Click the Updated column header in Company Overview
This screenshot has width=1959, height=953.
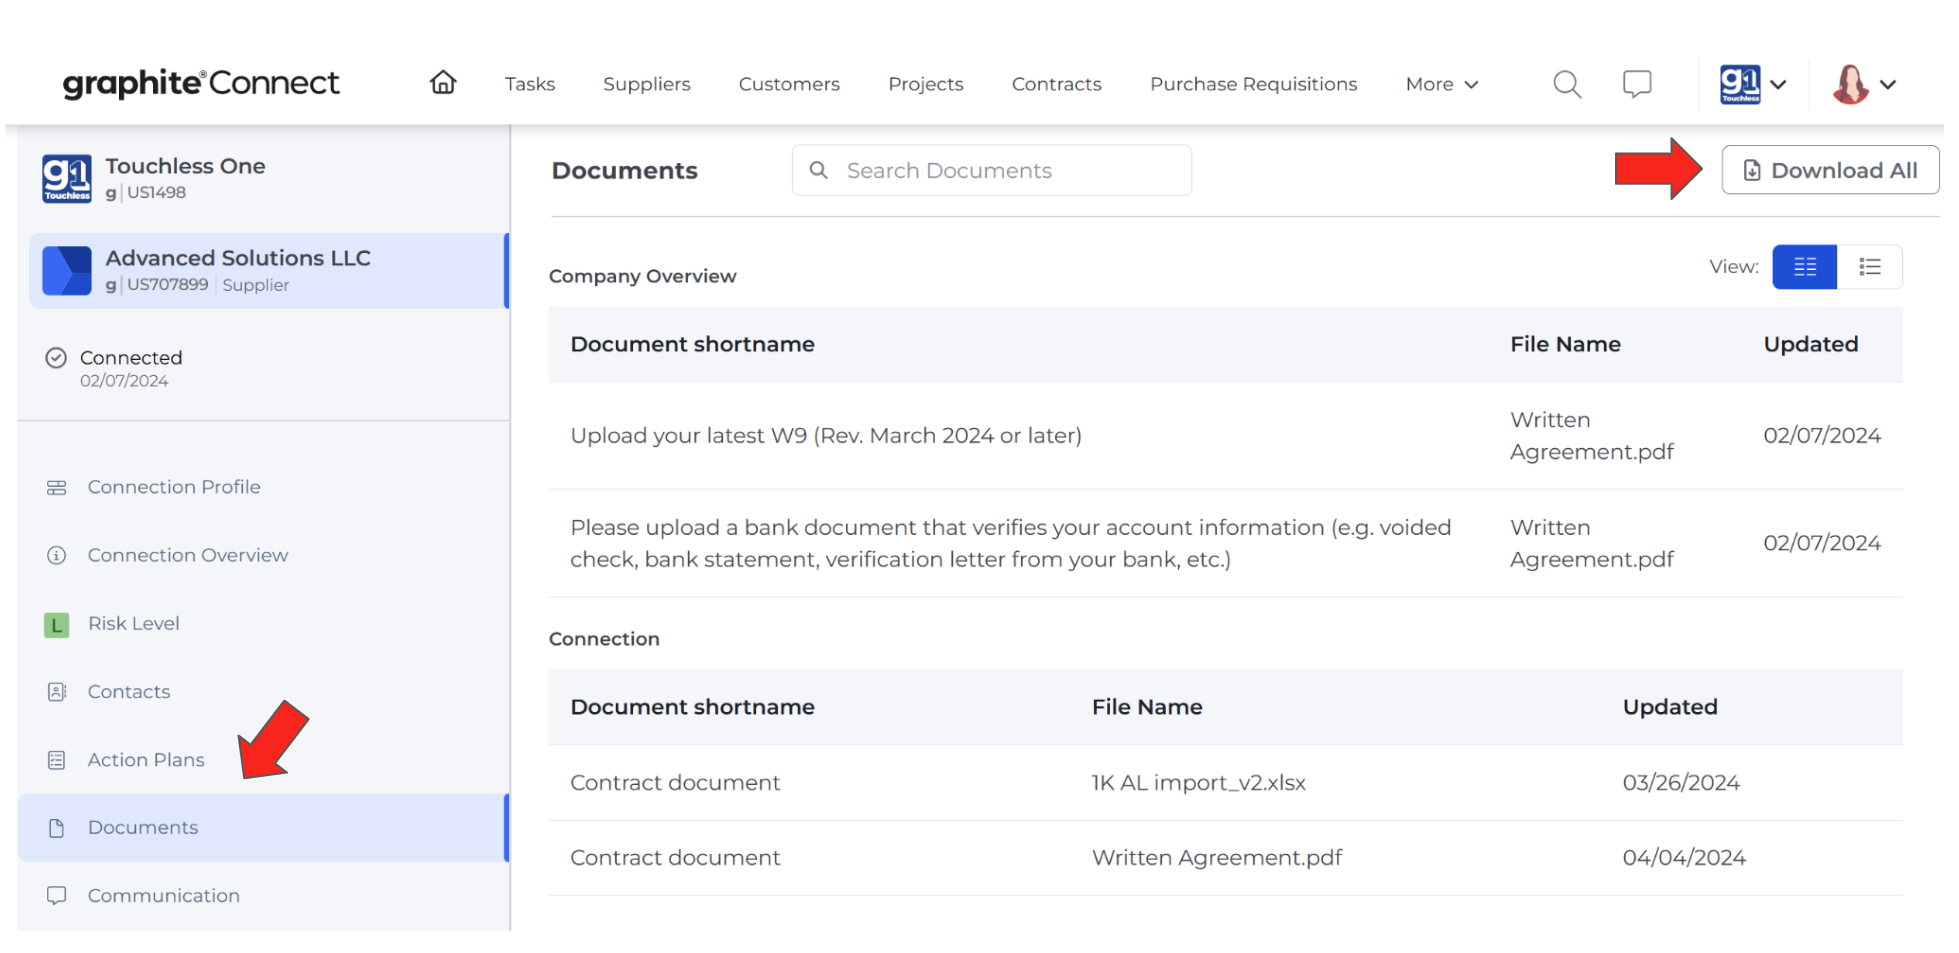tap(1810, 344)
